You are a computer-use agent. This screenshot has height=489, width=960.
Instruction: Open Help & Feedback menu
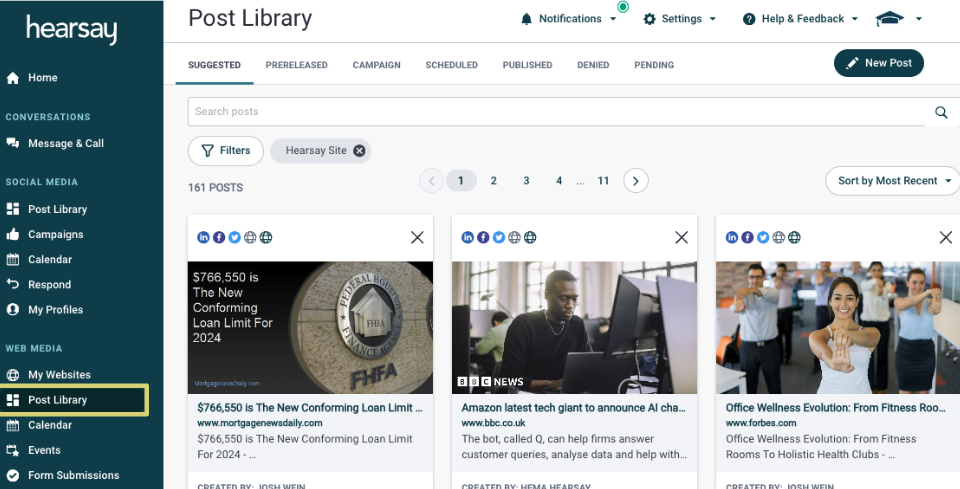click(x=801, y=19)
